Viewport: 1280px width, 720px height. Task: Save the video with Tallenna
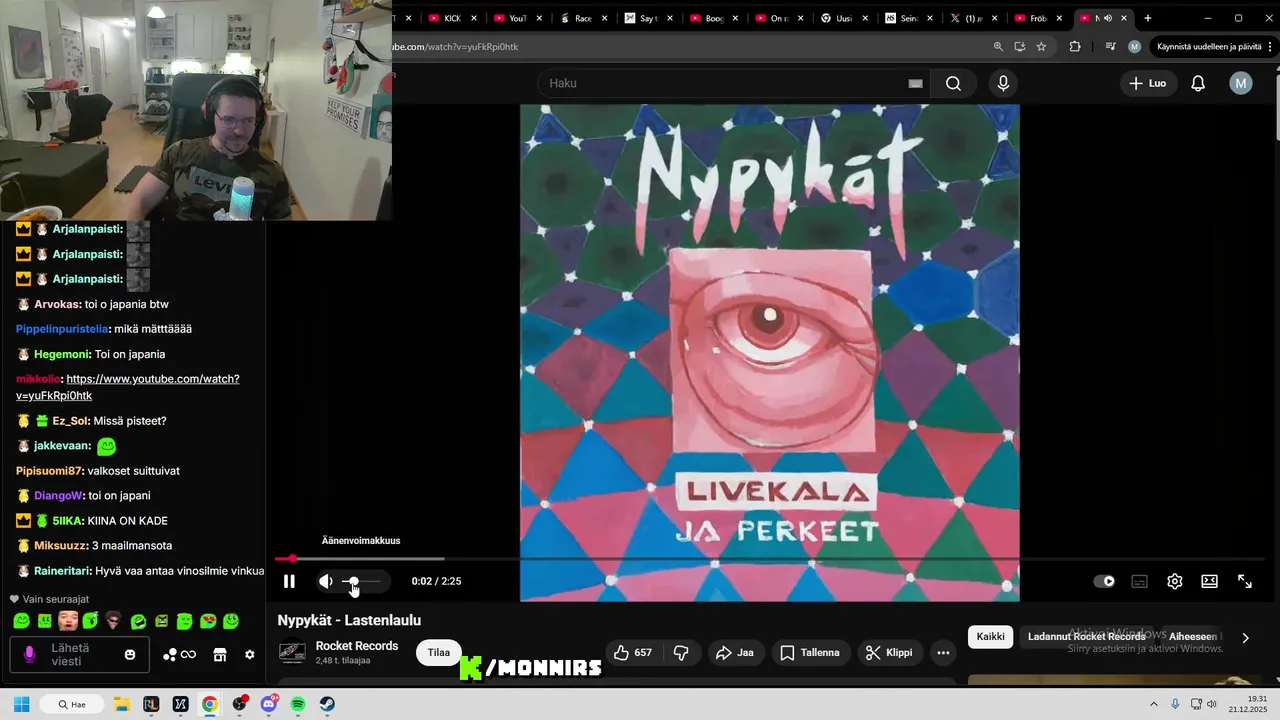(x=811, y=653)
